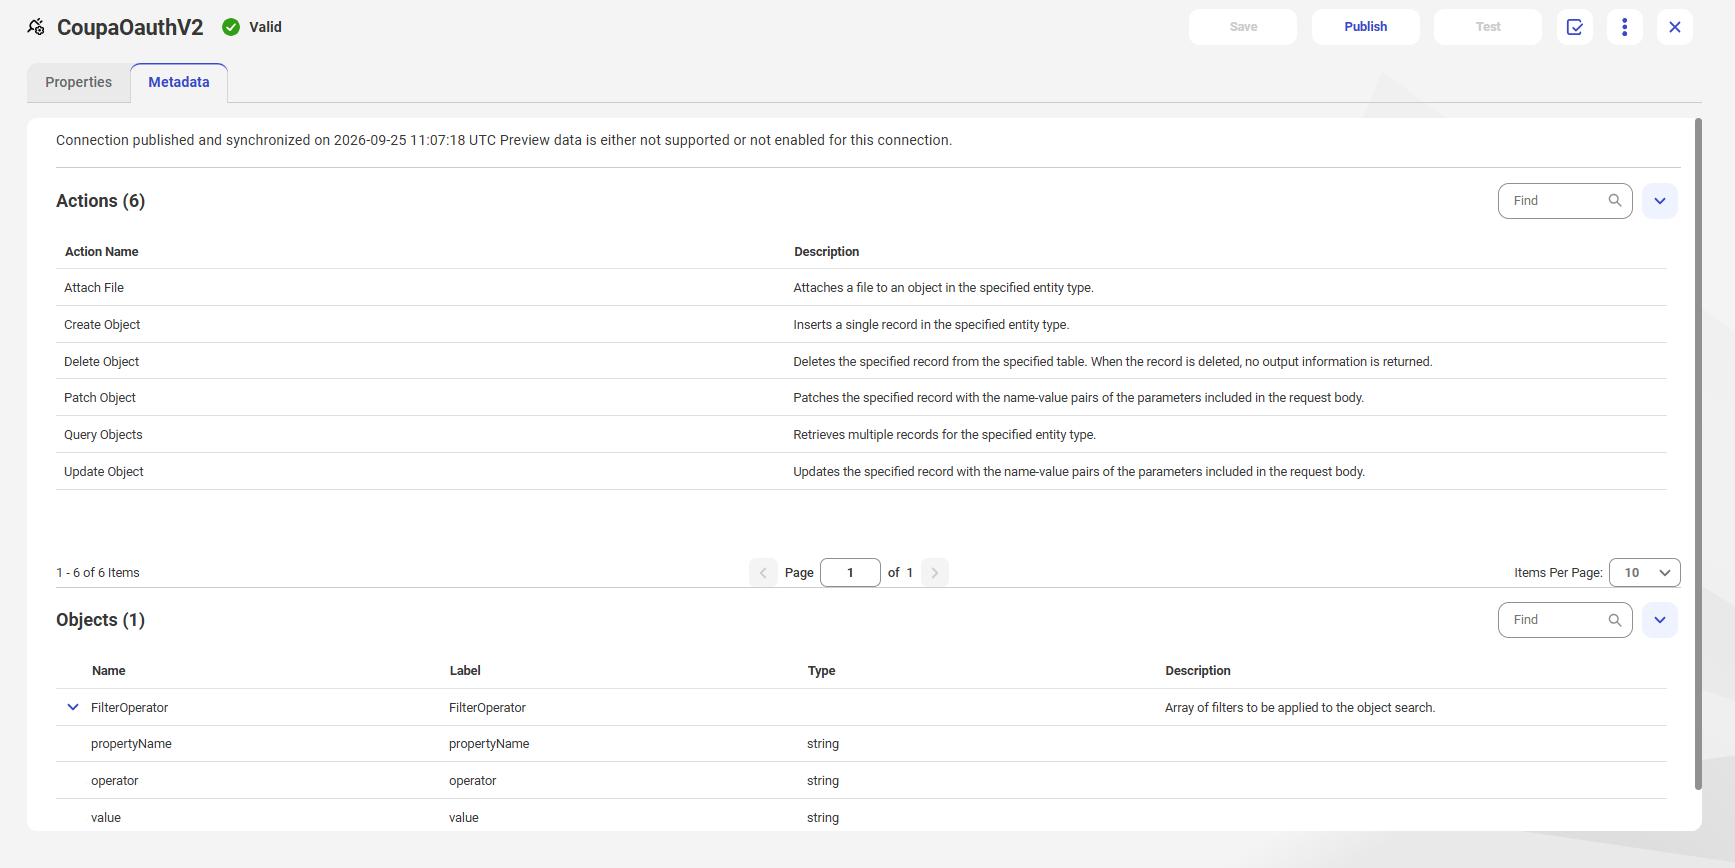Switch to the Properties tab
Image resolution: width=1735 pixels, height=868 pixels.
(78, 82)
